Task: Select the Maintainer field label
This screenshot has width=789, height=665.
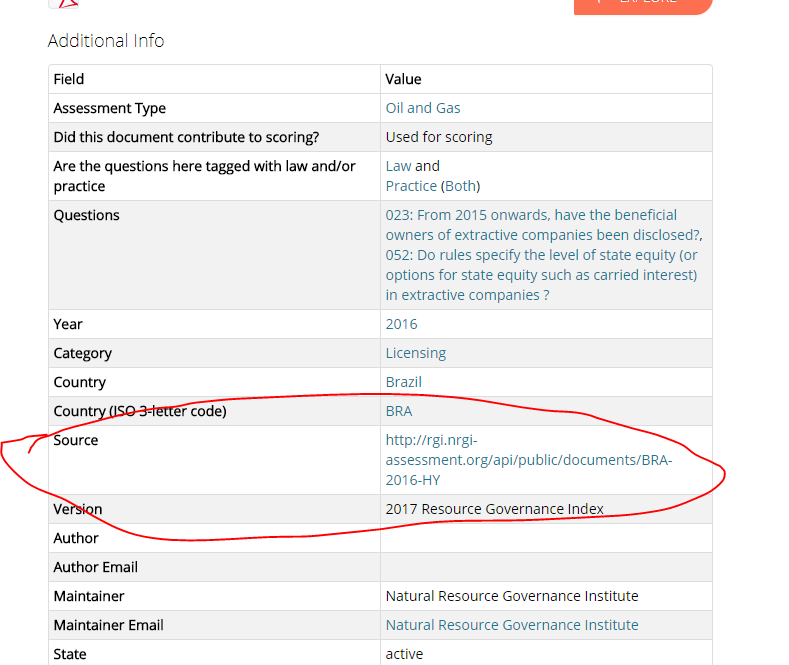Action: tap(89, 596)
